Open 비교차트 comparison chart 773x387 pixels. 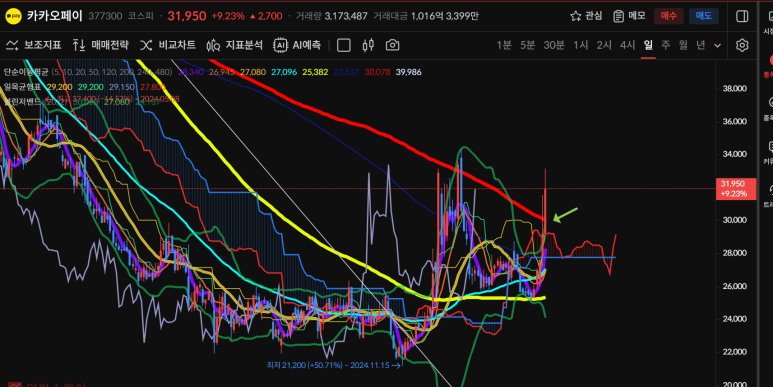(168, 45)
